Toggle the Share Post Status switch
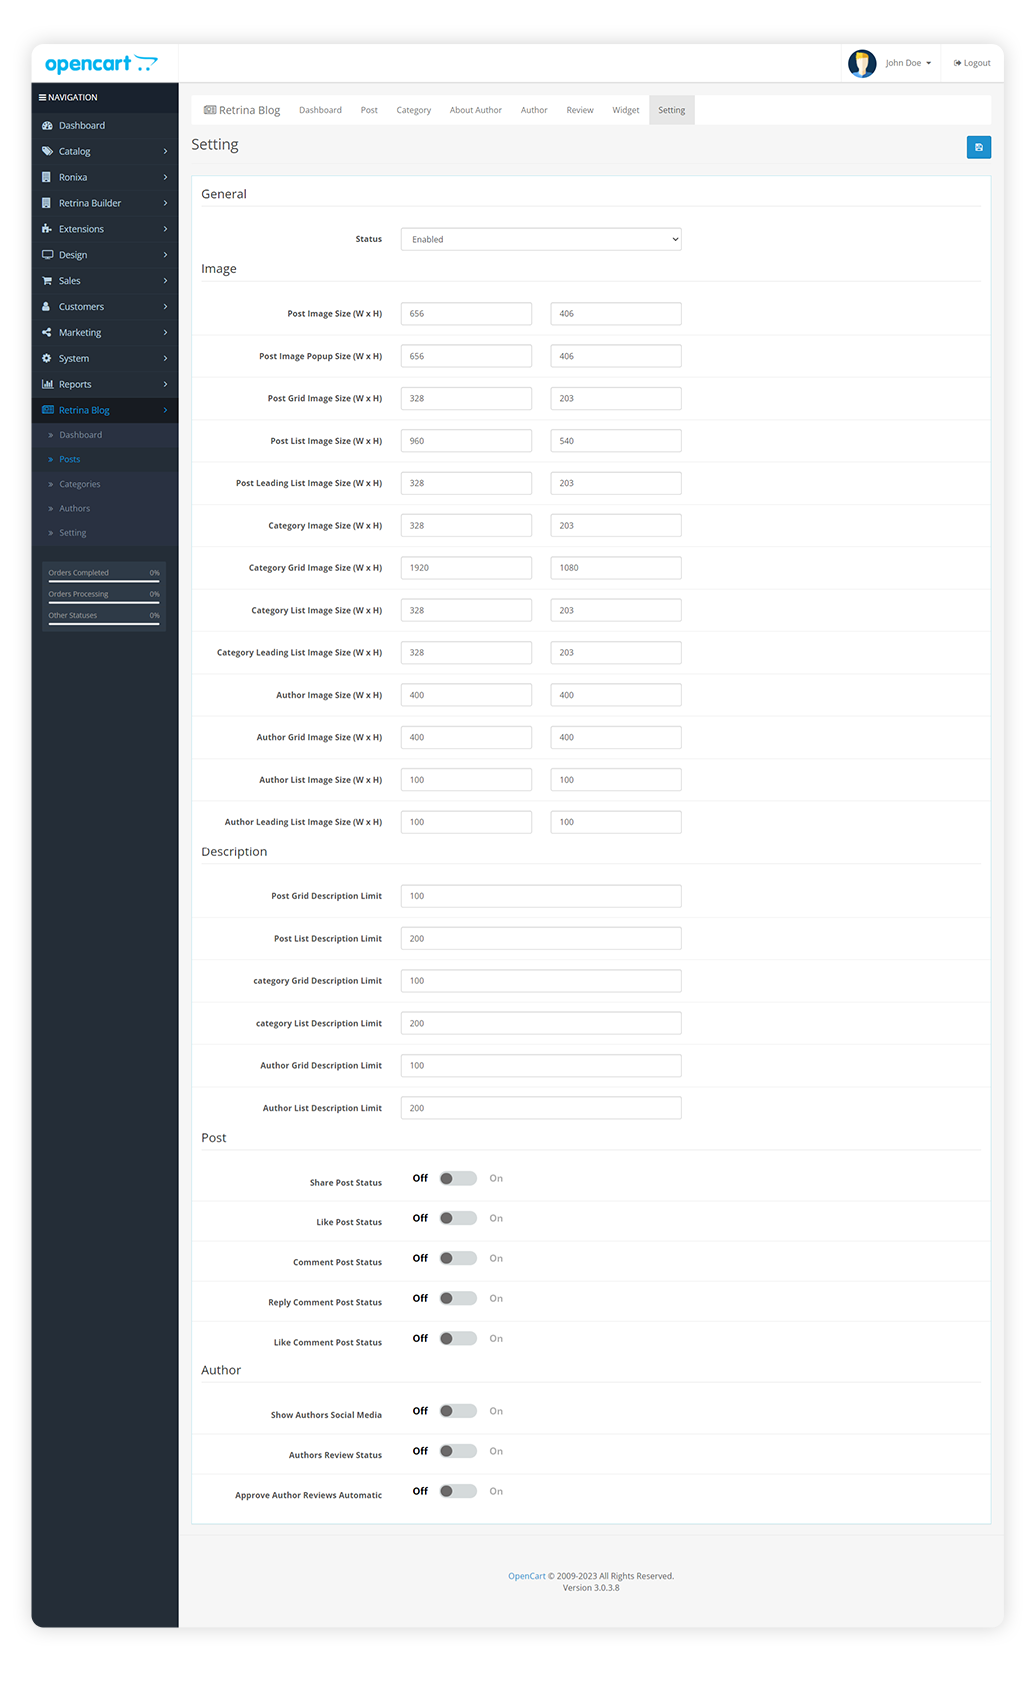Viewport: 1035px width, 1698px height. (x=458, y=1179)
